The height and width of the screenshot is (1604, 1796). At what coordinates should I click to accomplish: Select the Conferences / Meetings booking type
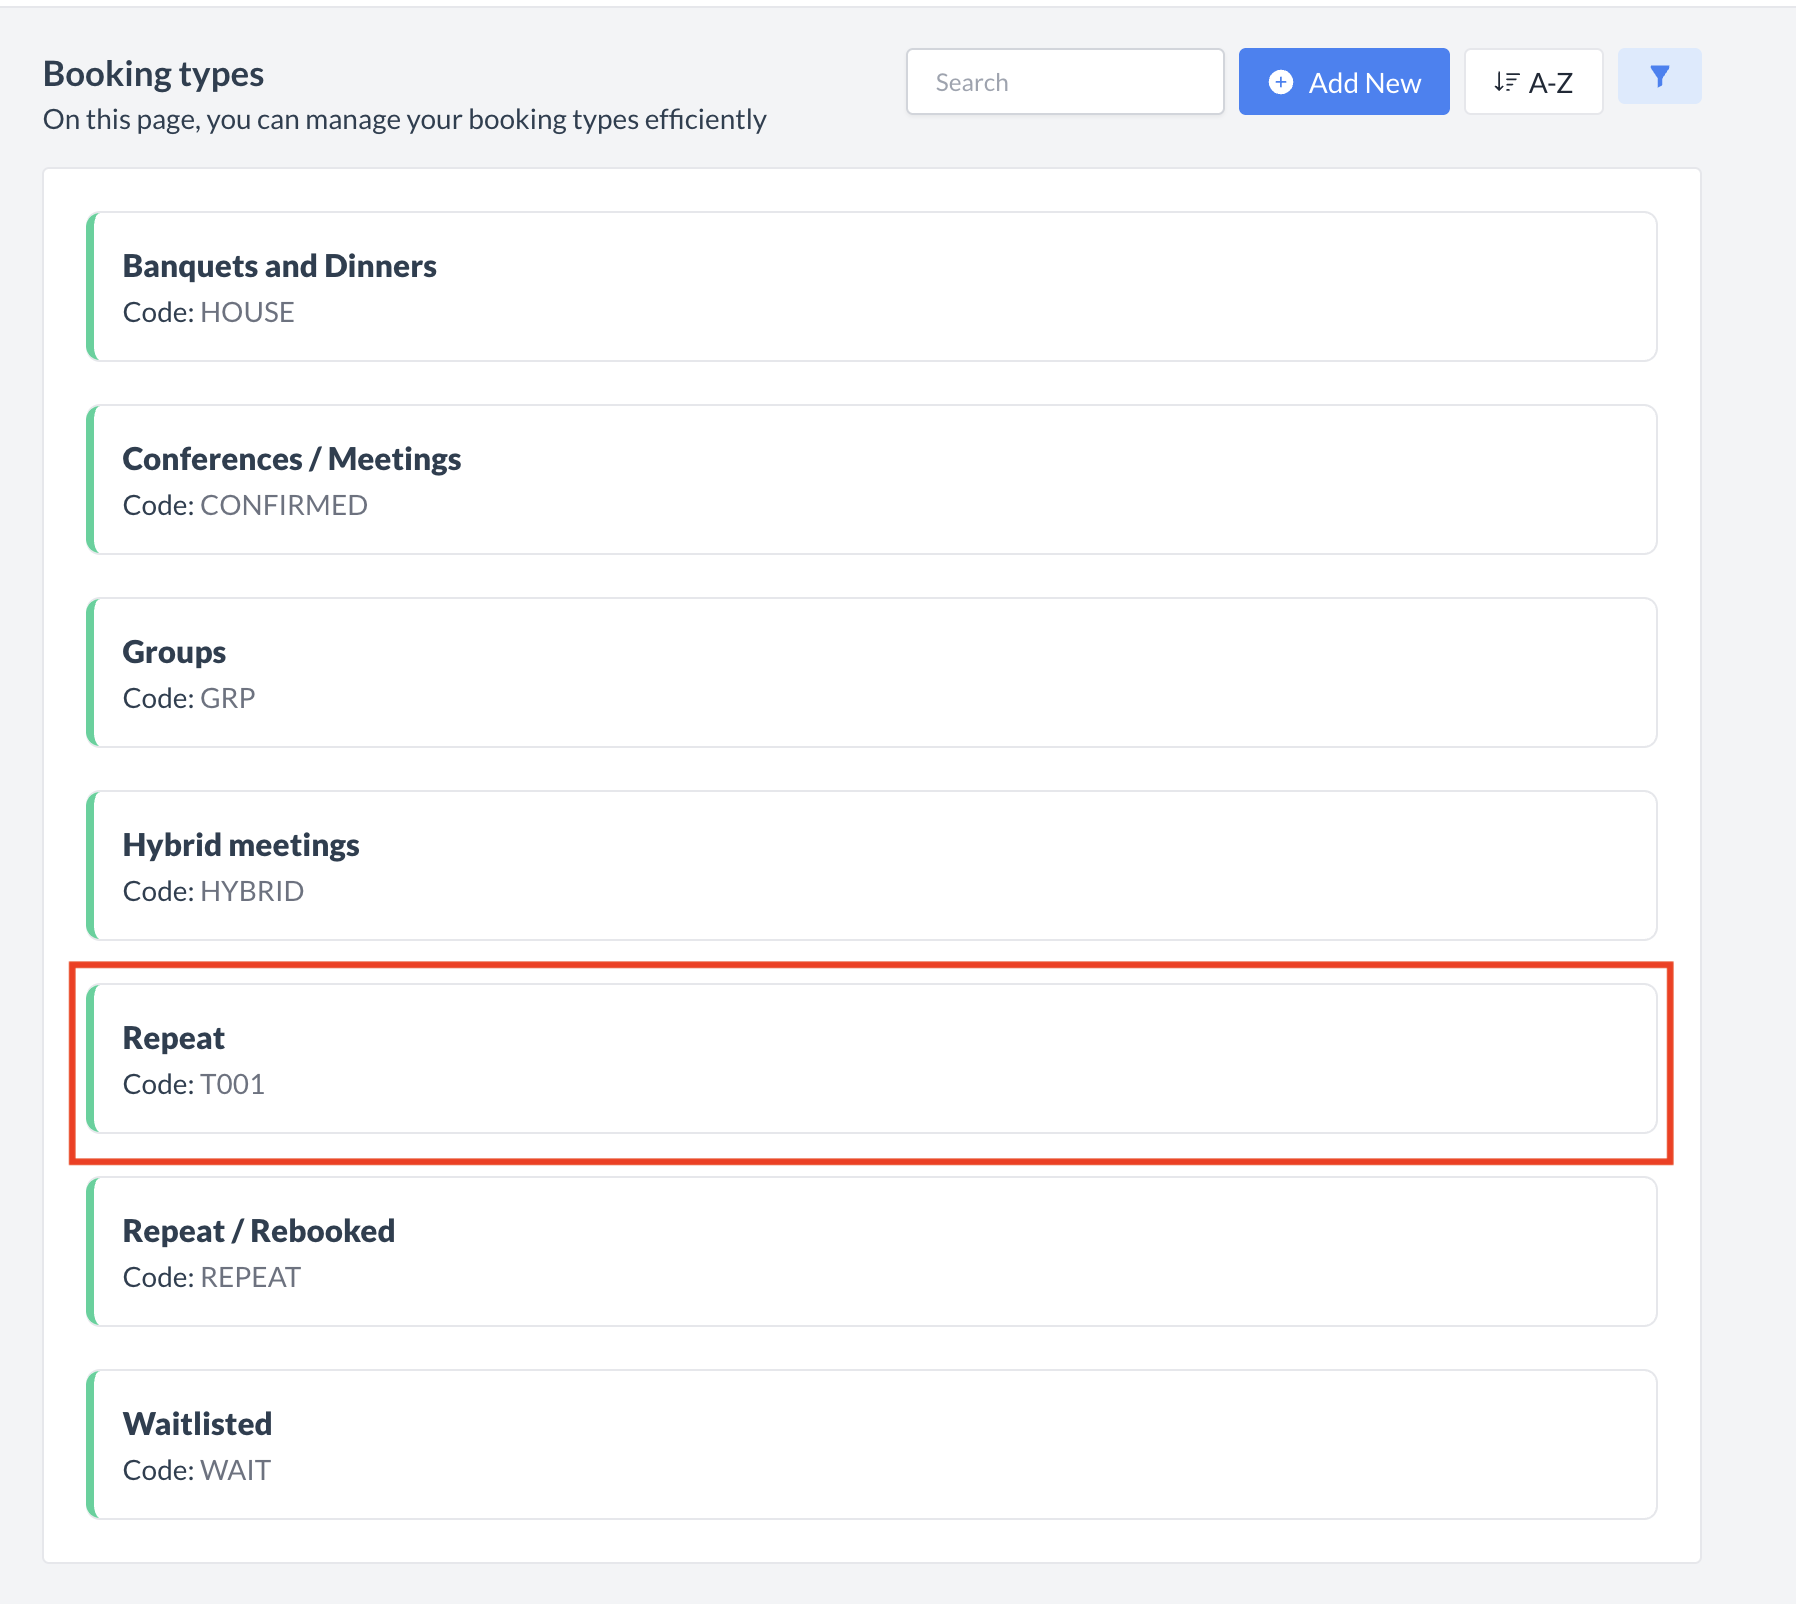pos(873,480)
